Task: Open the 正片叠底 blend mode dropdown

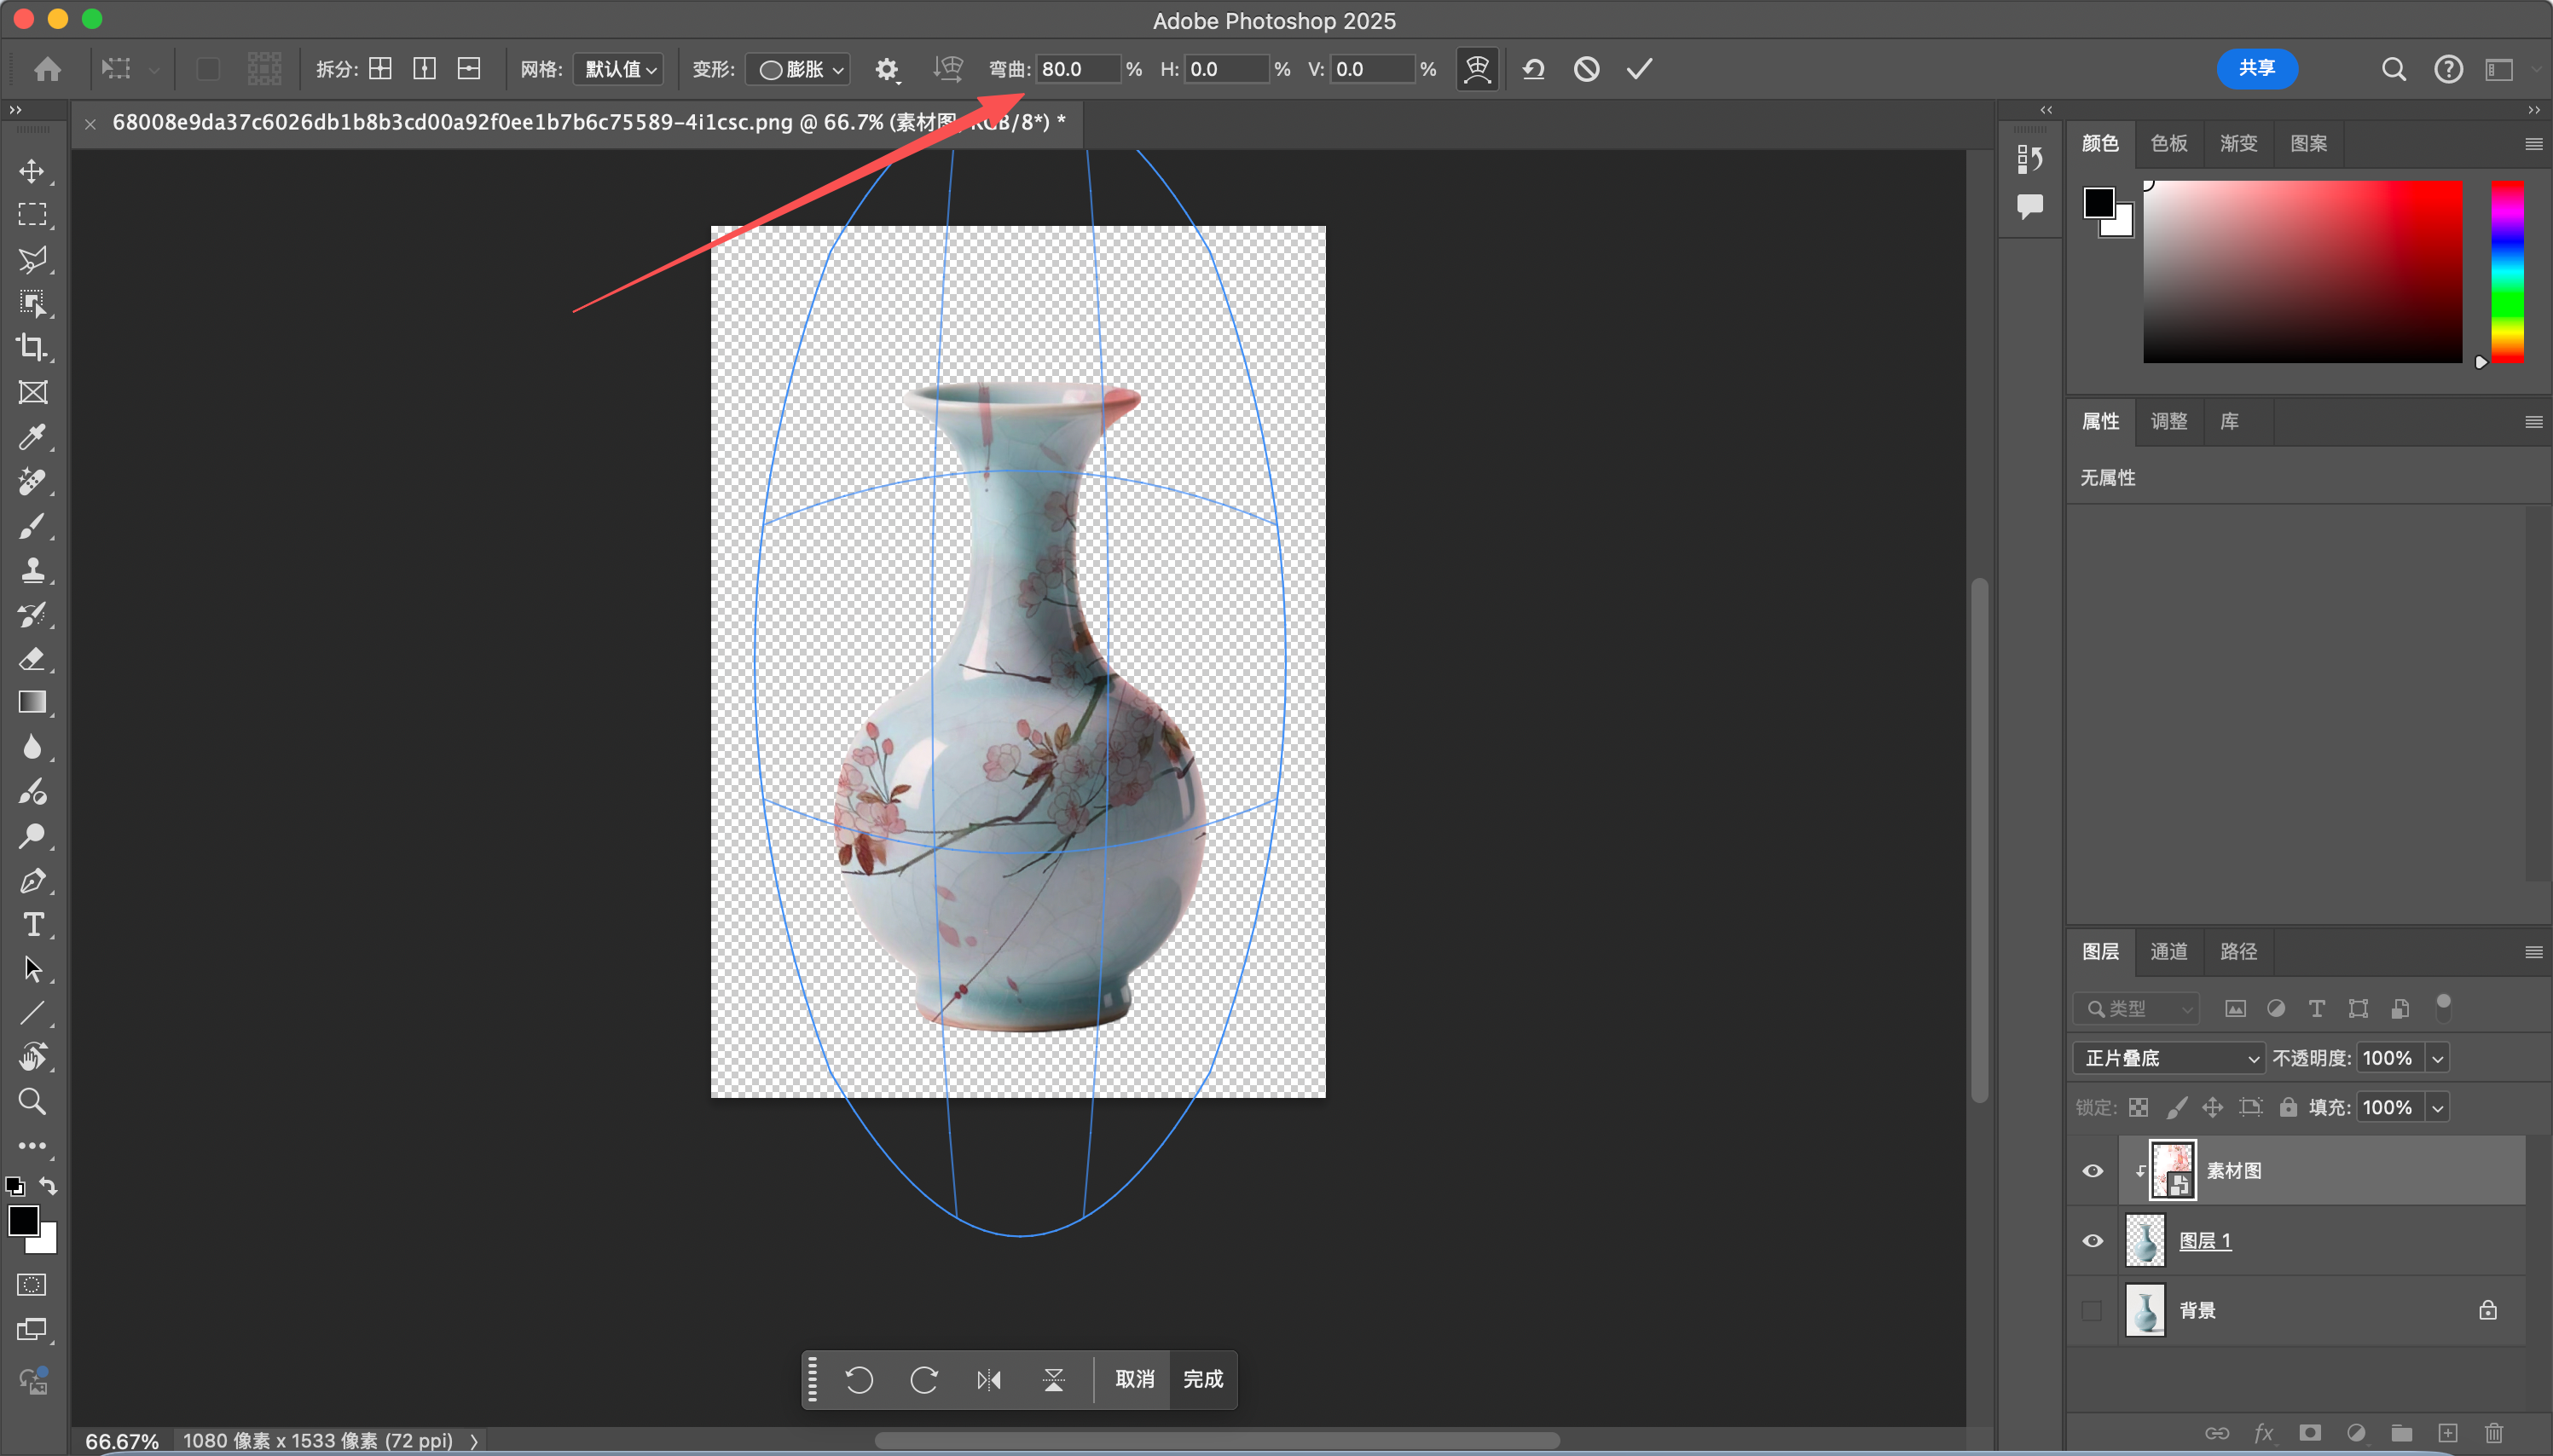Action: point(2168,1058)
